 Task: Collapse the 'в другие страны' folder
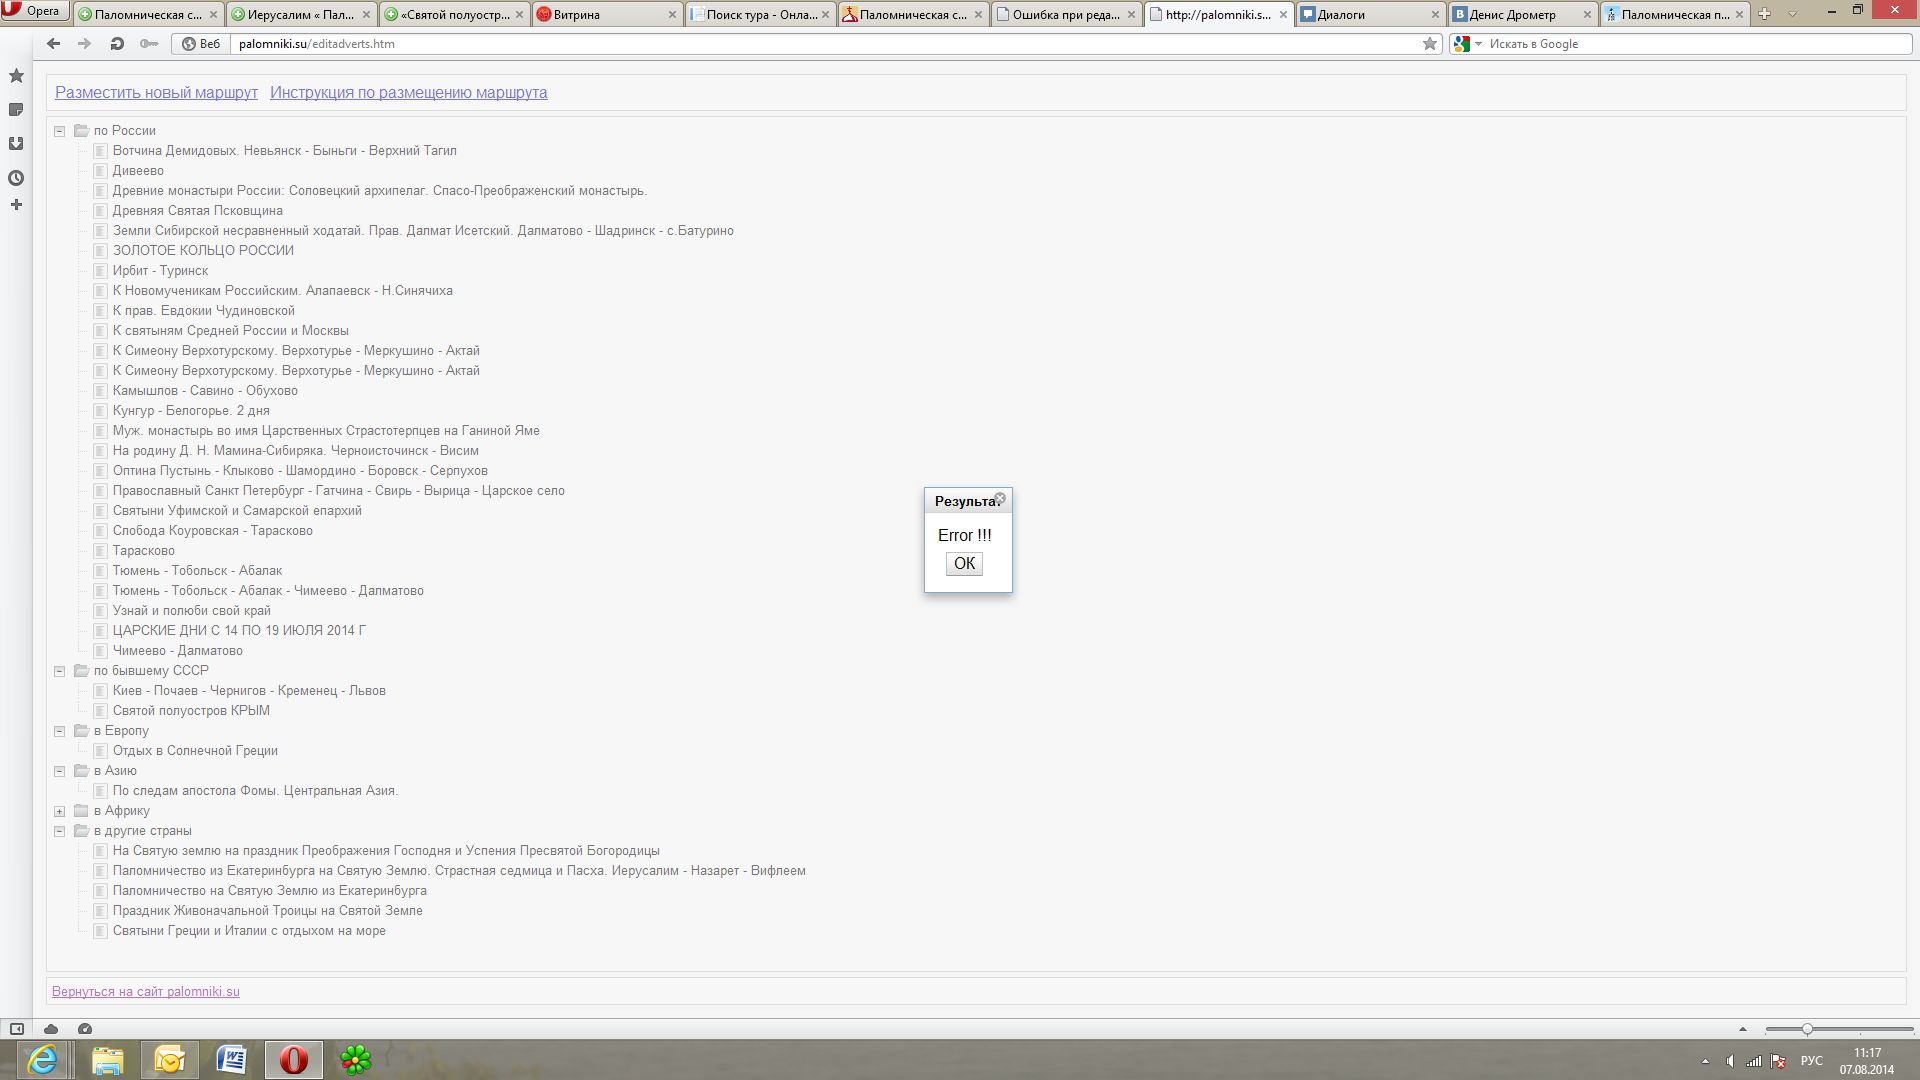60,831
